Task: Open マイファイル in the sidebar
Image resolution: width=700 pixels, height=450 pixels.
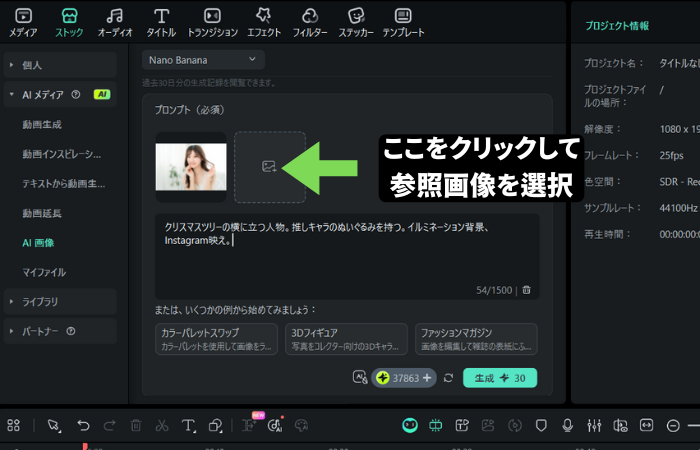Action: point(44,272)
